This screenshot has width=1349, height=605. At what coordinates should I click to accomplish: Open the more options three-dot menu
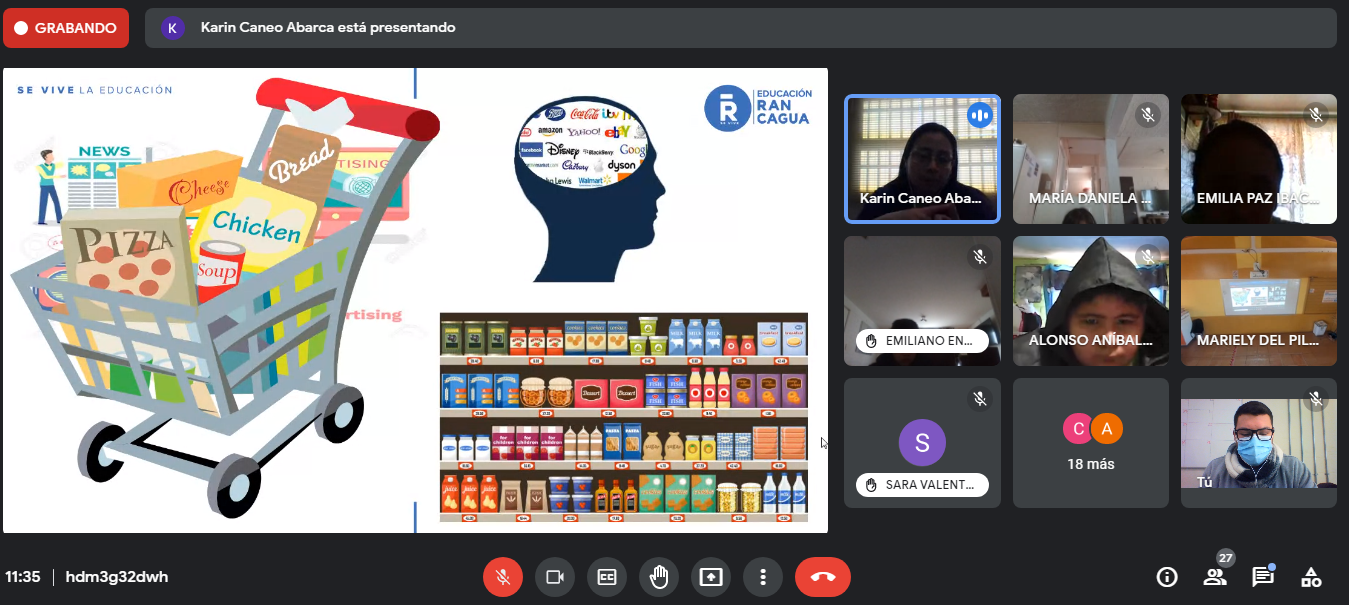click(763, 577)
